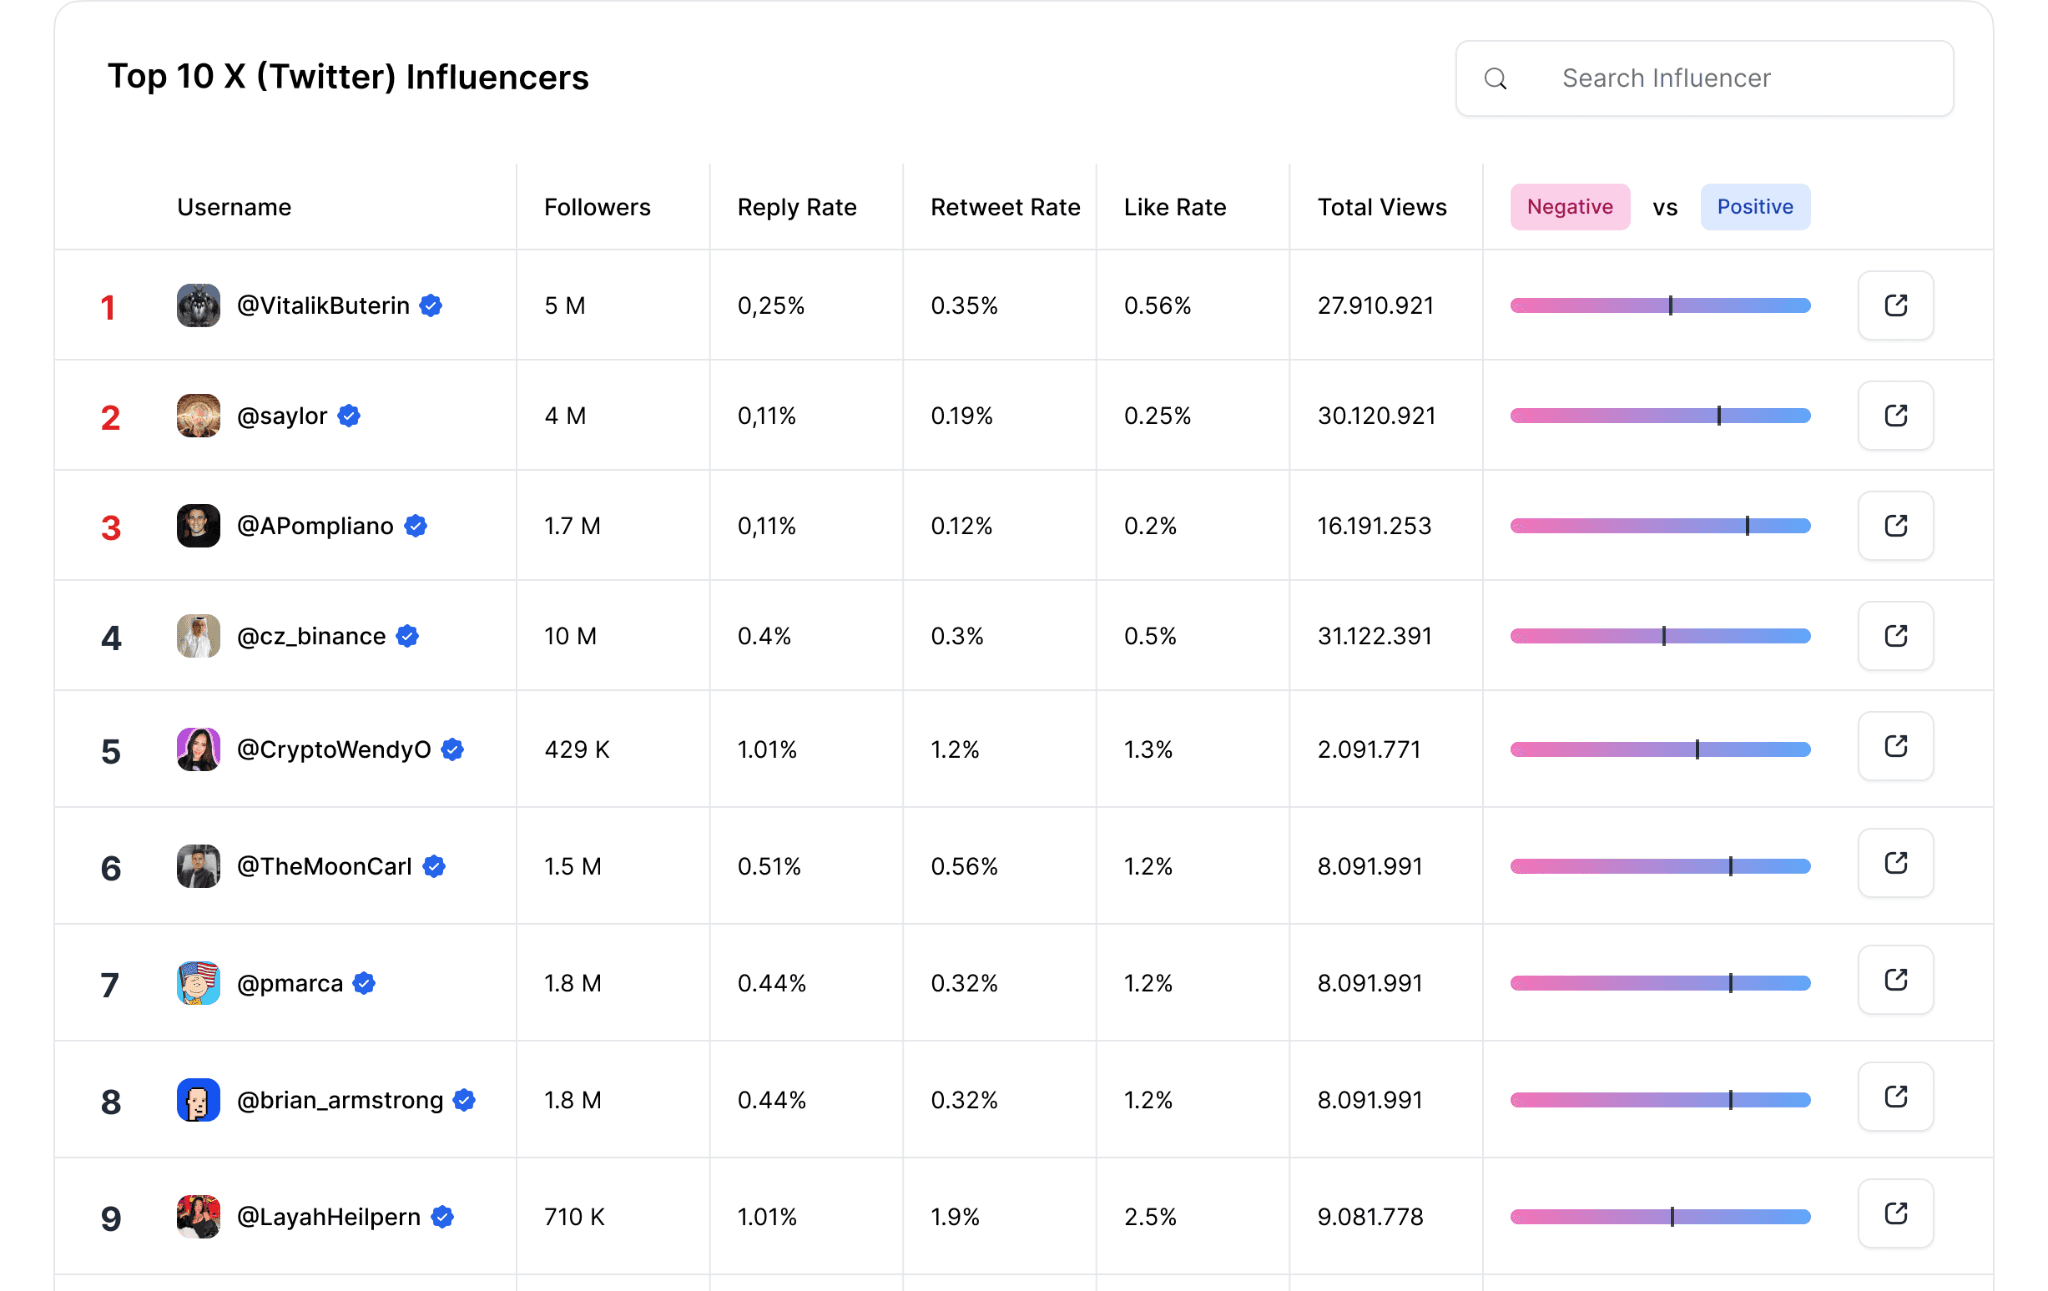This screenshot has height=1291, width=2048.
Task: Click @cz_binance profile avatar
Action: [198, 636]
